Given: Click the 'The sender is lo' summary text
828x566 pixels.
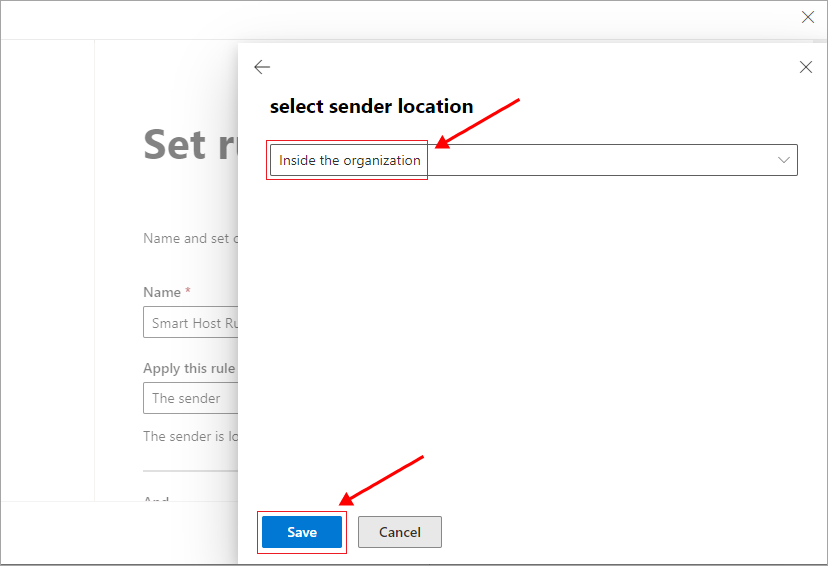Looking at the screenshot, I should [x=189, y=436].
